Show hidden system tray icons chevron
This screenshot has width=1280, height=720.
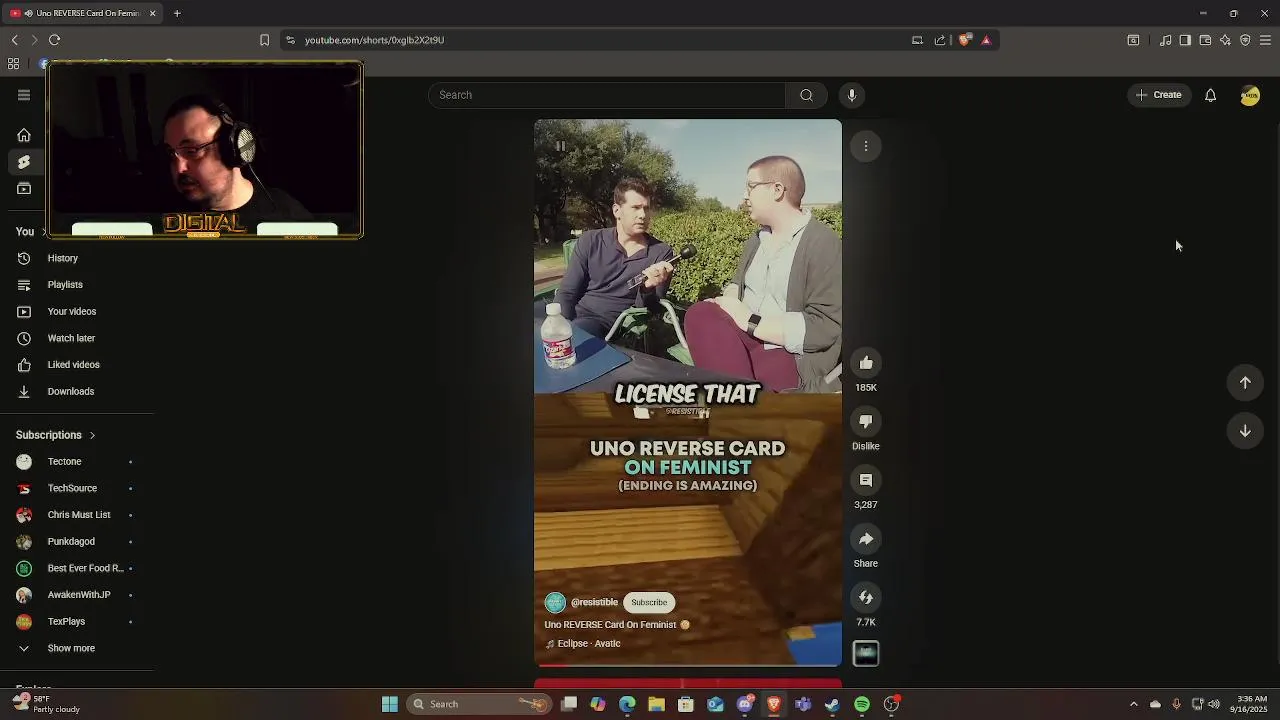[x=1133, y=704]
